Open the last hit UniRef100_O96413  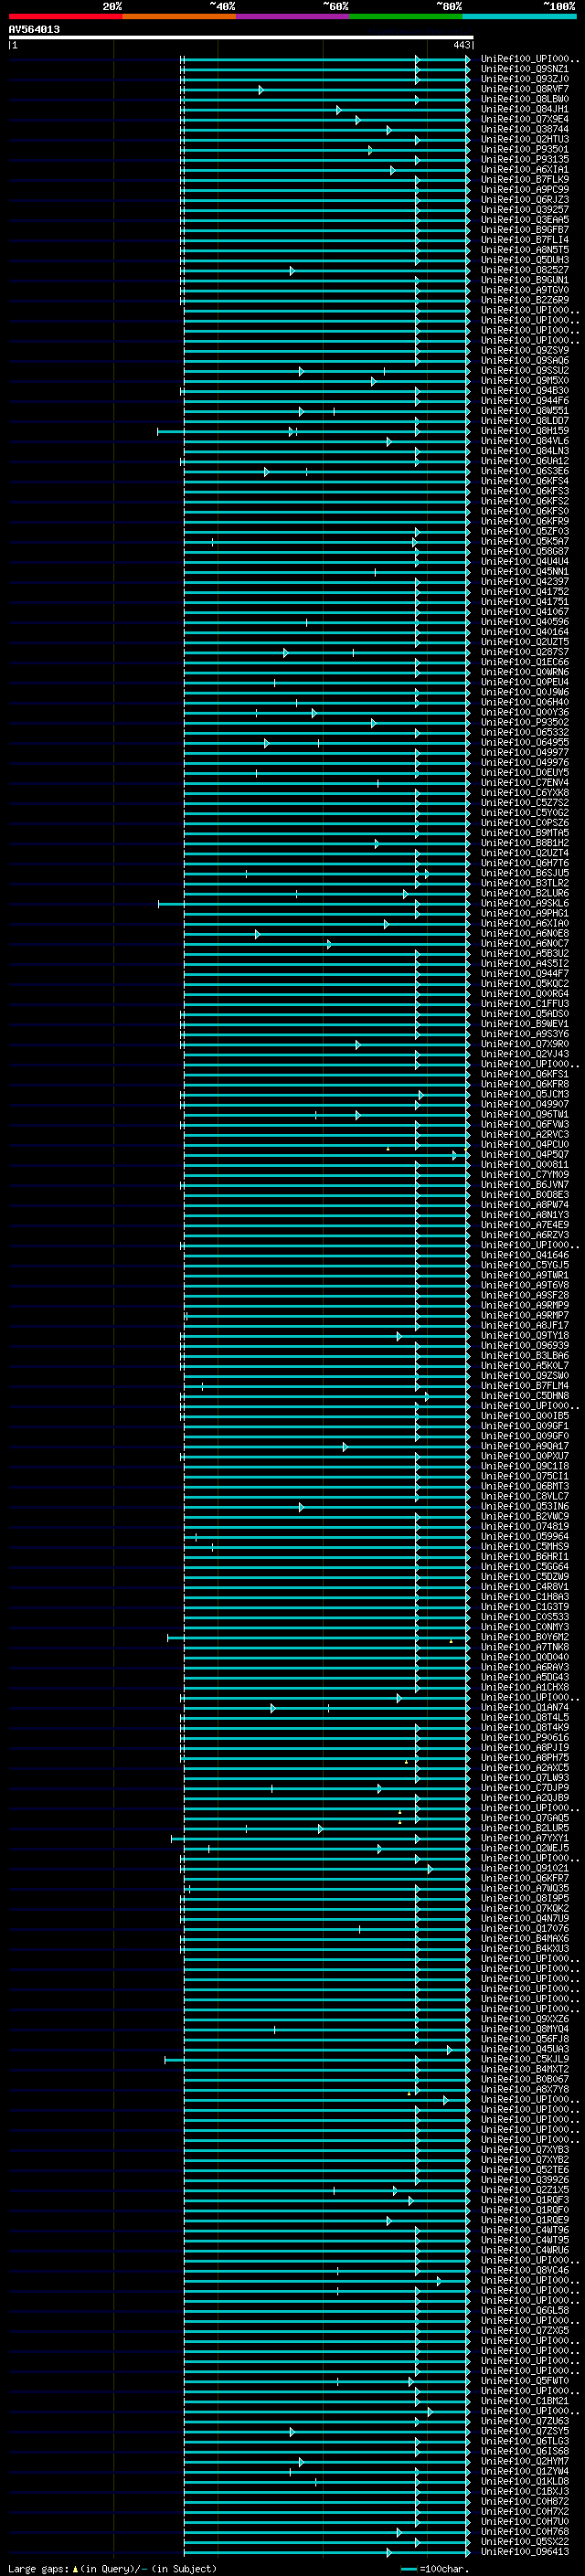point(525,2552)
